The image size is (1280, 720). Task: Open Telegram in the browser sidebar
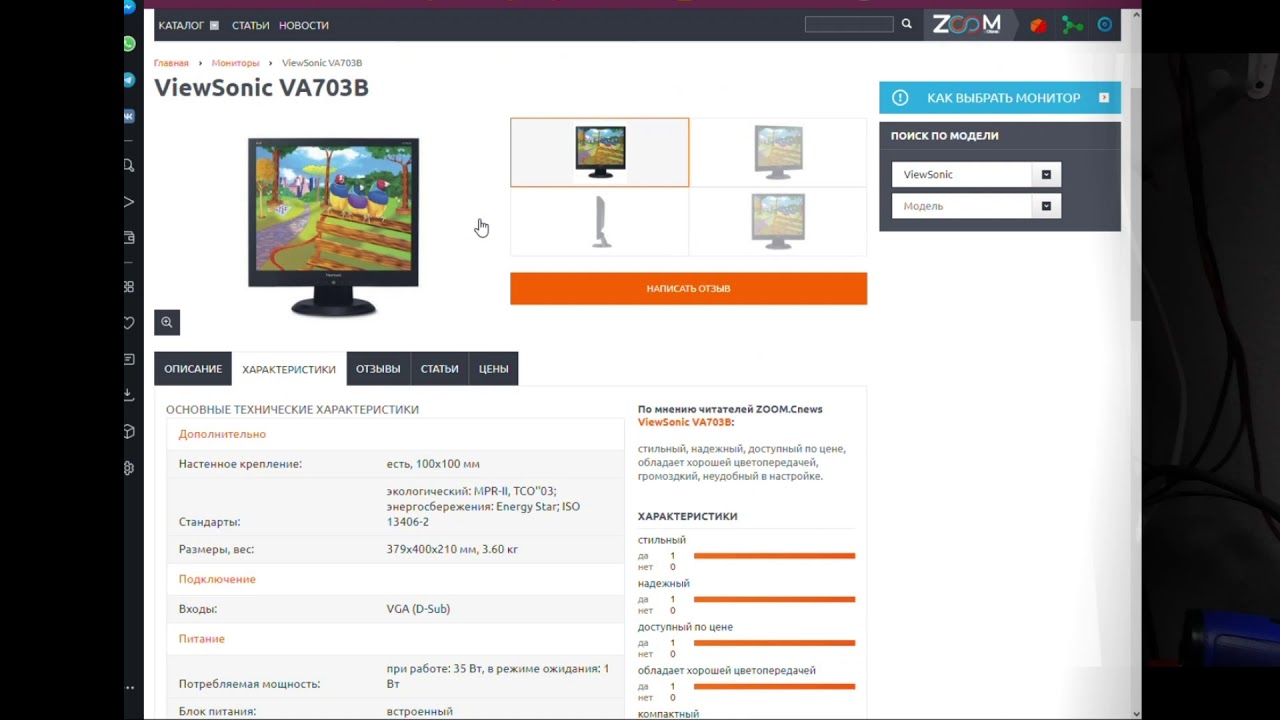[x=130, y=80]
